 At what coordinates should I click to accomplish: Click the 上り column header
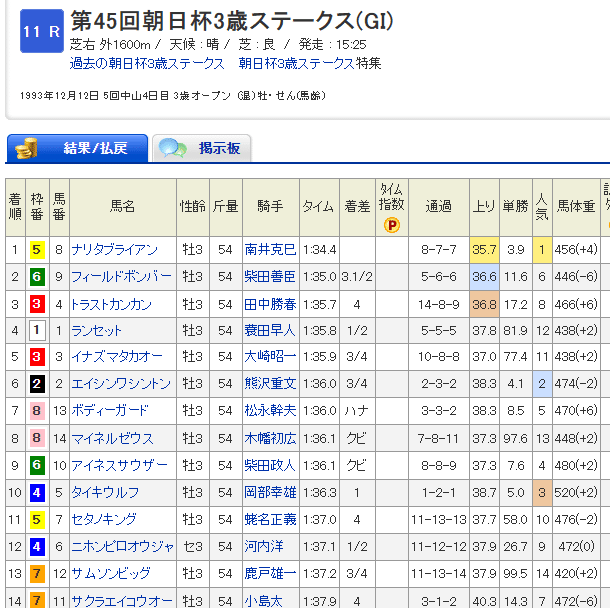point(484,206)
